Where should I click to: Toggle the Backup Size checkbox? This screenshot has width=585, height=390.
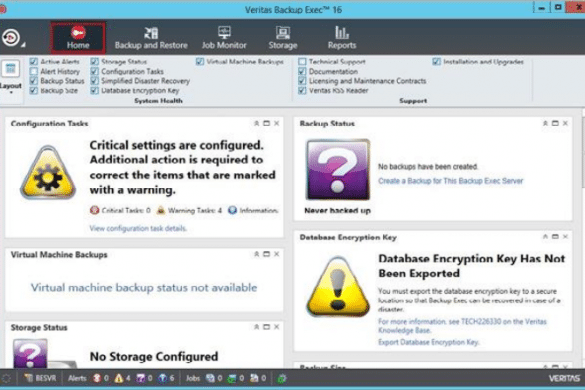tap(34, 90)
